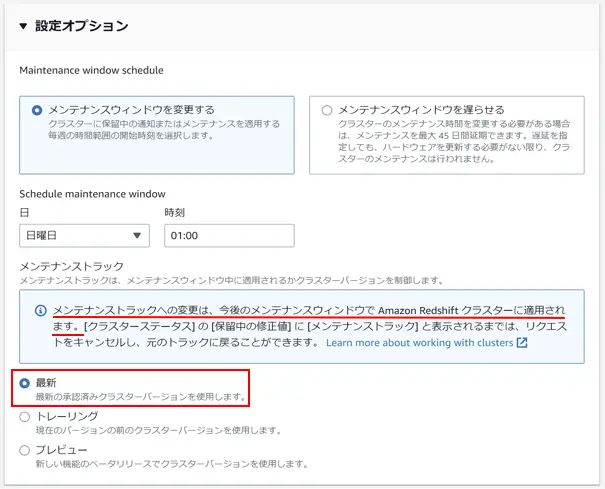
Task: Open the 日曜日 day dropdown
Action: click(84, 235)
